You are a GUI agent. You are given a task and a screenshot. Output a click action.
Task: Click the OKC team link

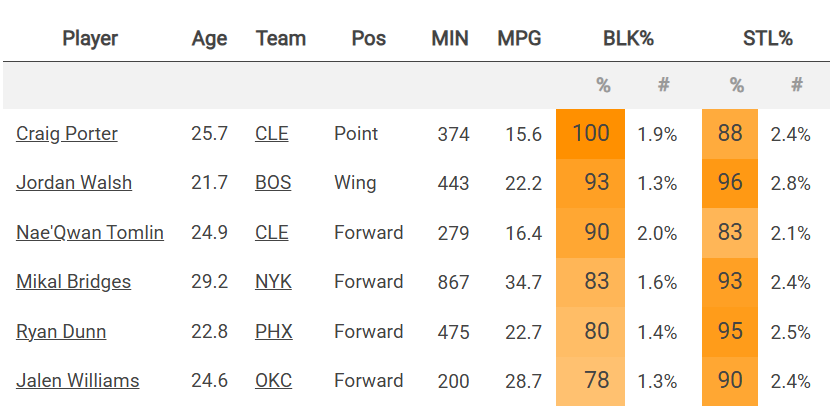click(x=273, y=381)
